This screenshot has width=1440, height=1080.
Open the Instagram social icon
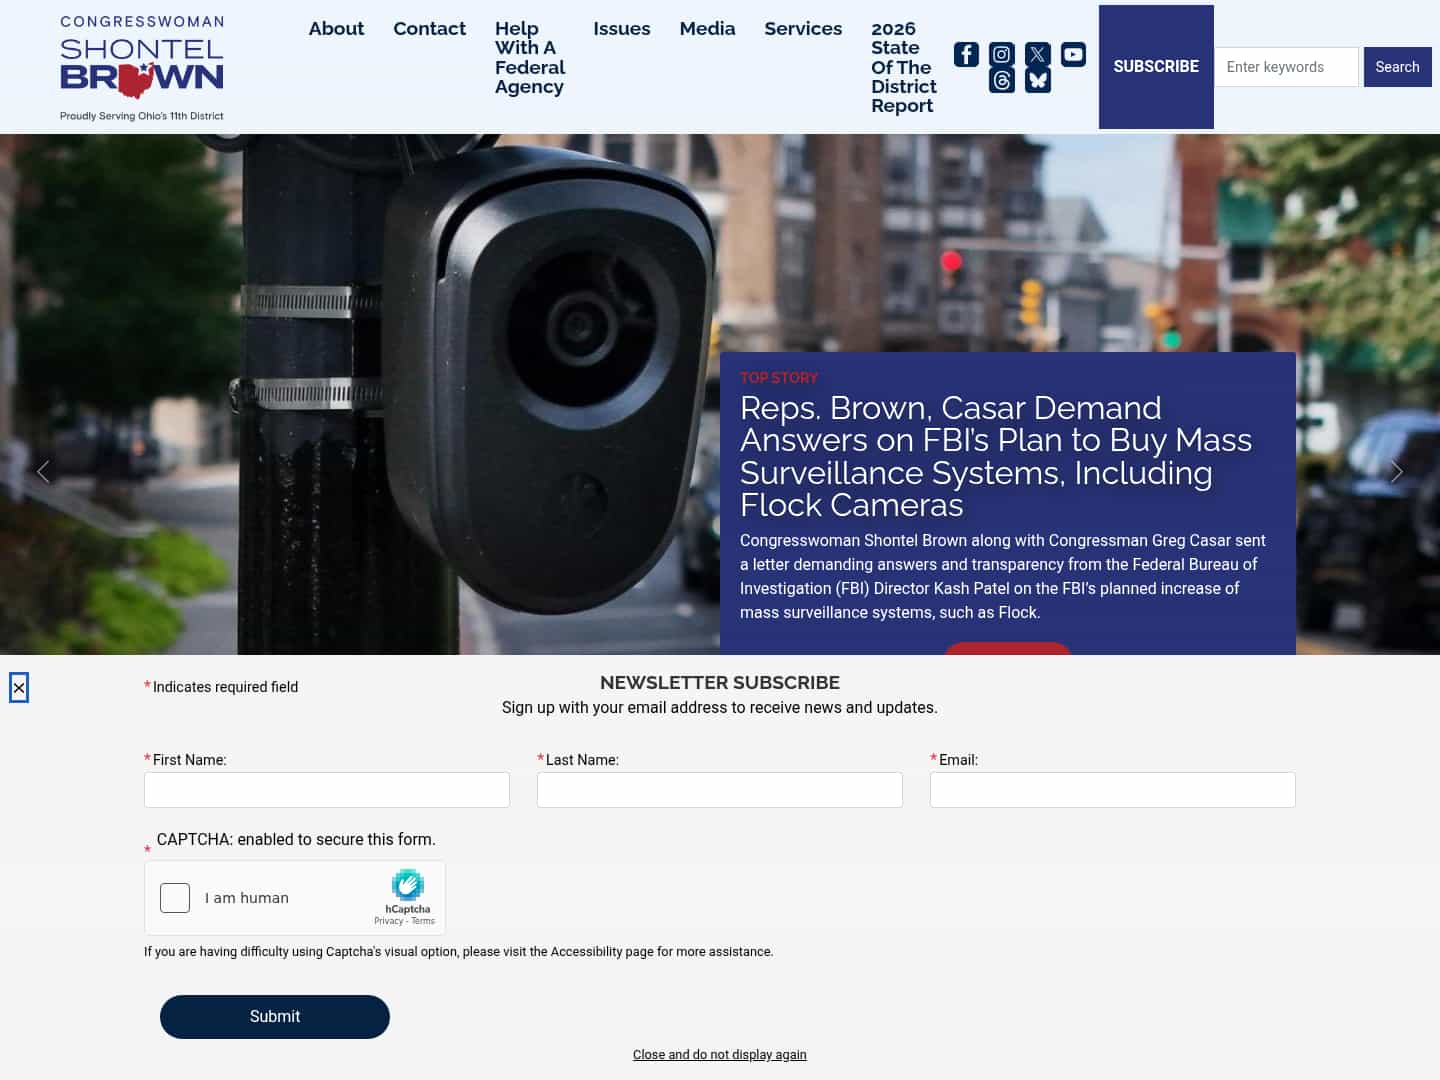(1002, 54)
